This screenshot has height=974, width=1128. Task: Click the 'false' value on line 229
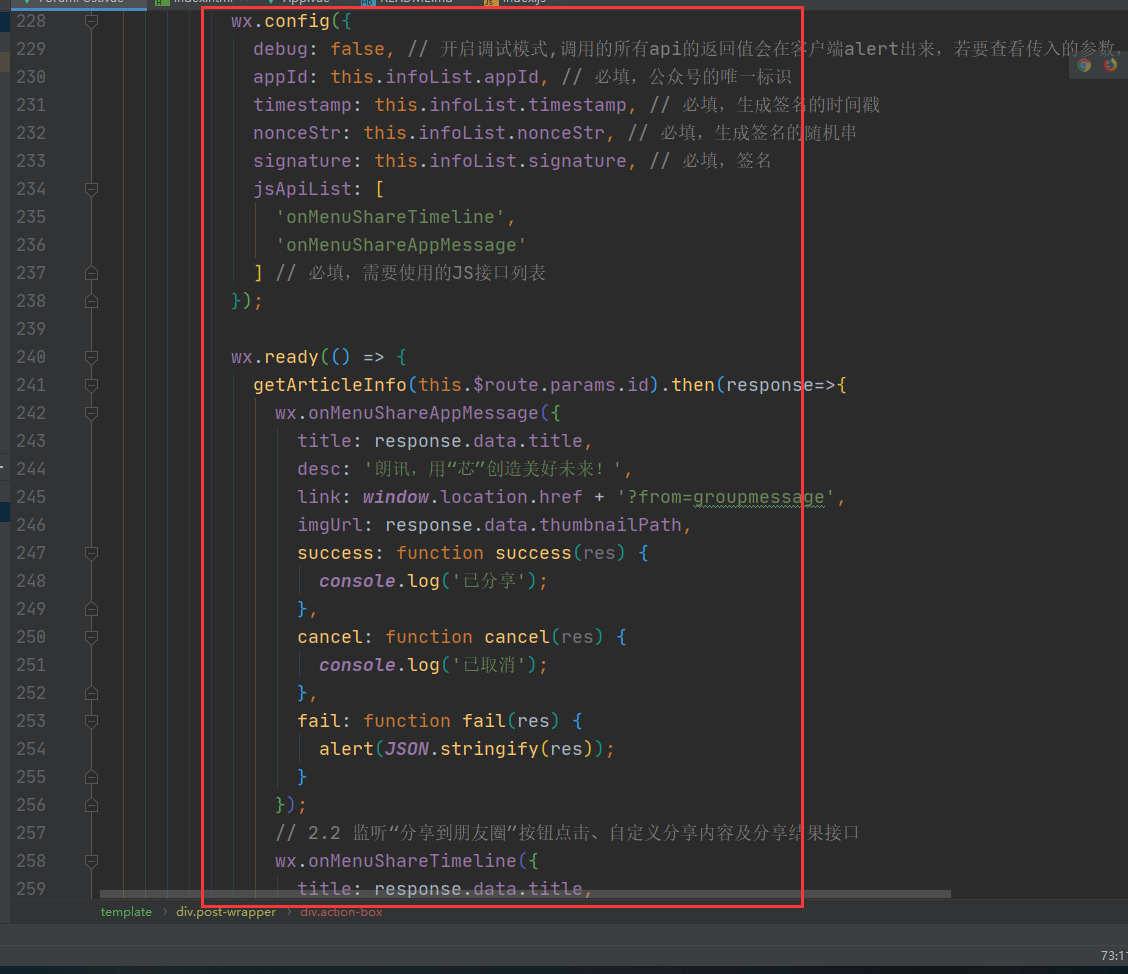[358, 49]
